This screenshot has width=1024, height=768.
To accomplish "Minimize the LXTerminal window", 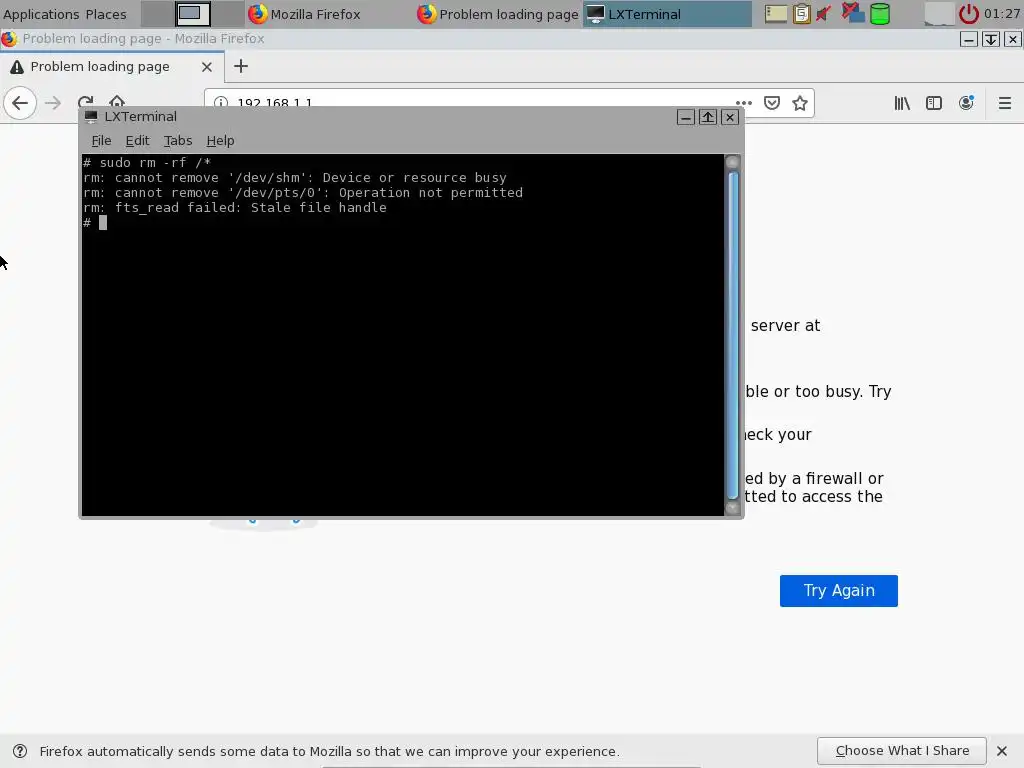I will tap(685, 117).
